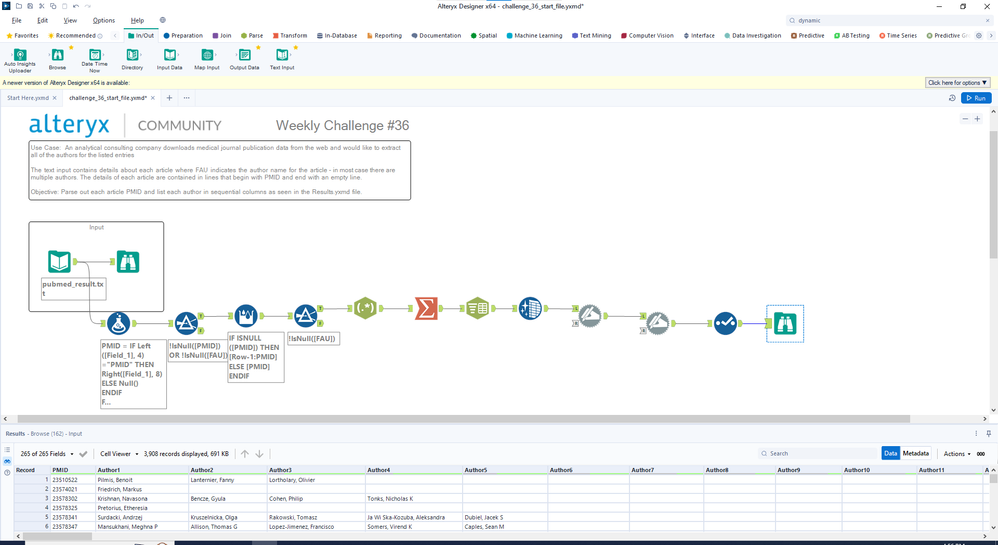Select the final Browse node on canvas
This screenshot has height=545, width=998.
(x=785, y=323)
